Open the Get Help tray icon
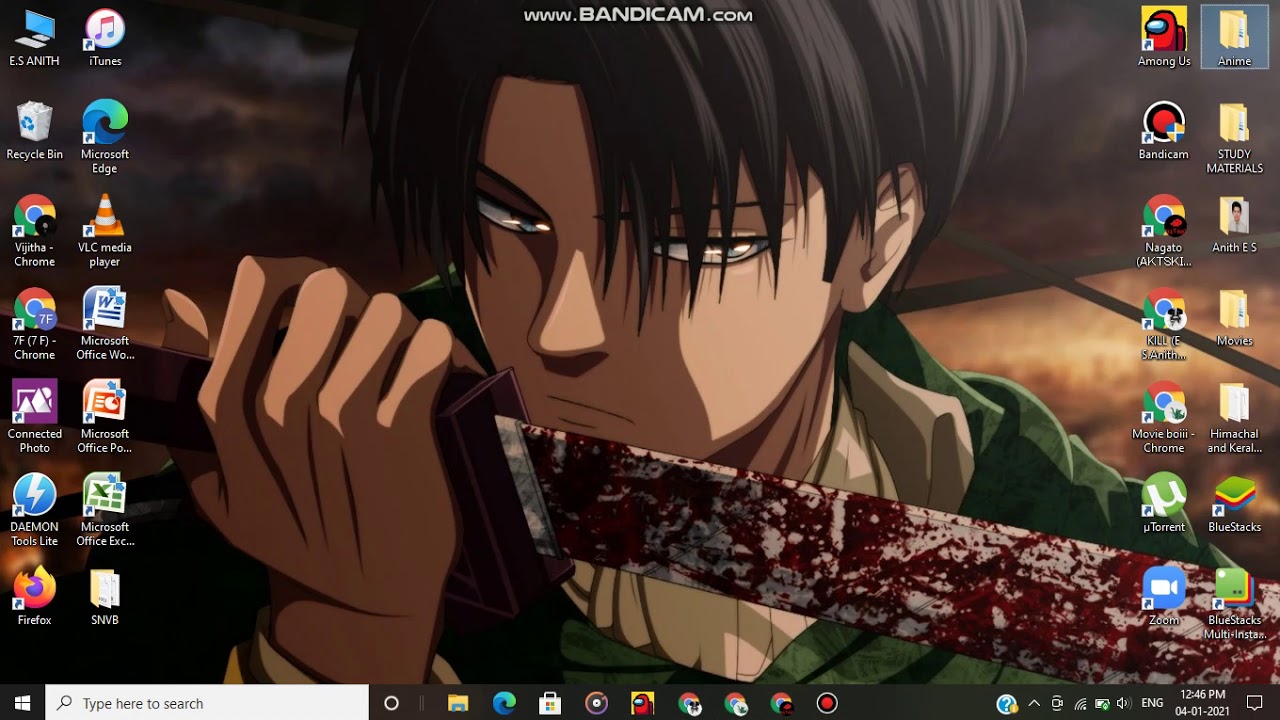This screenshot has width=1280, height=720. click(x=1007, y=703)
